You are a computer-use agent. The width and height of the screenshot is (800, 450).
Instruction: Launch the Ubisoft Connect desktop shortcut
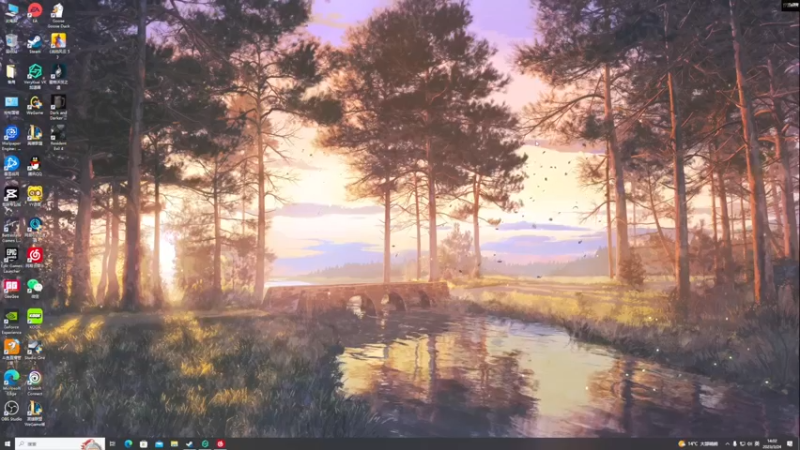click(x=35, y=382)
